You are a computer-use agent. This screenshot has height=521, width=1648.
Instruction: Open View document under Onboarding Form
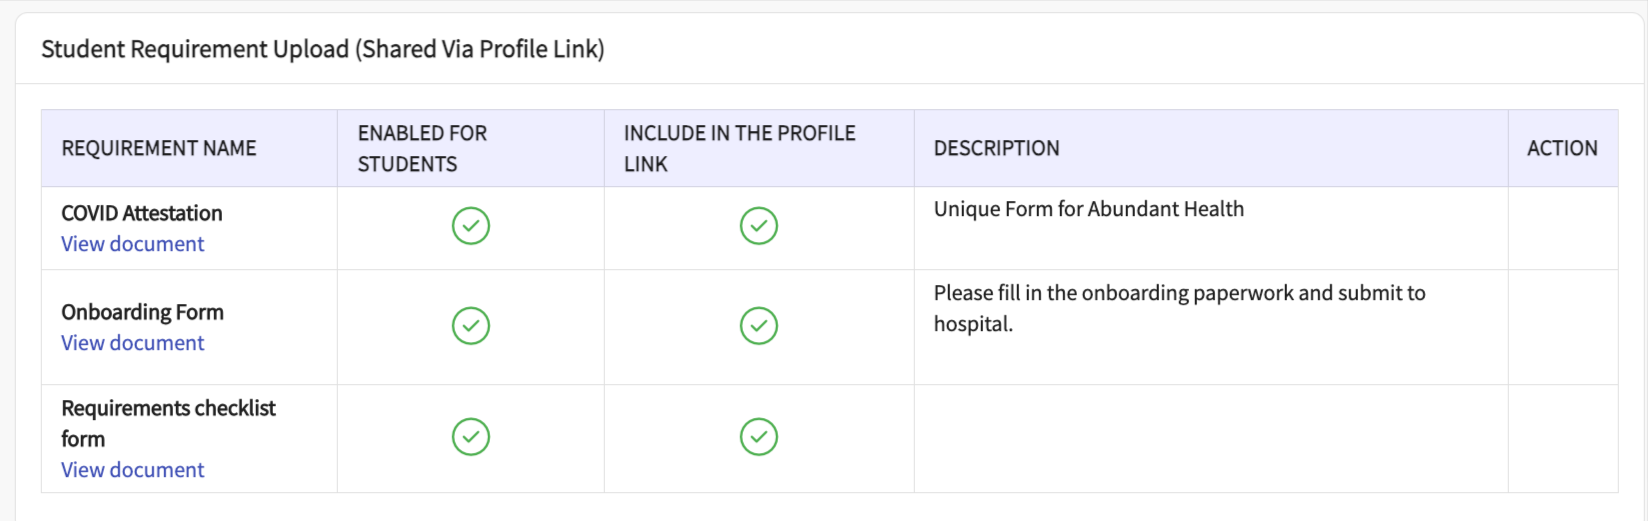coord(133,343)
